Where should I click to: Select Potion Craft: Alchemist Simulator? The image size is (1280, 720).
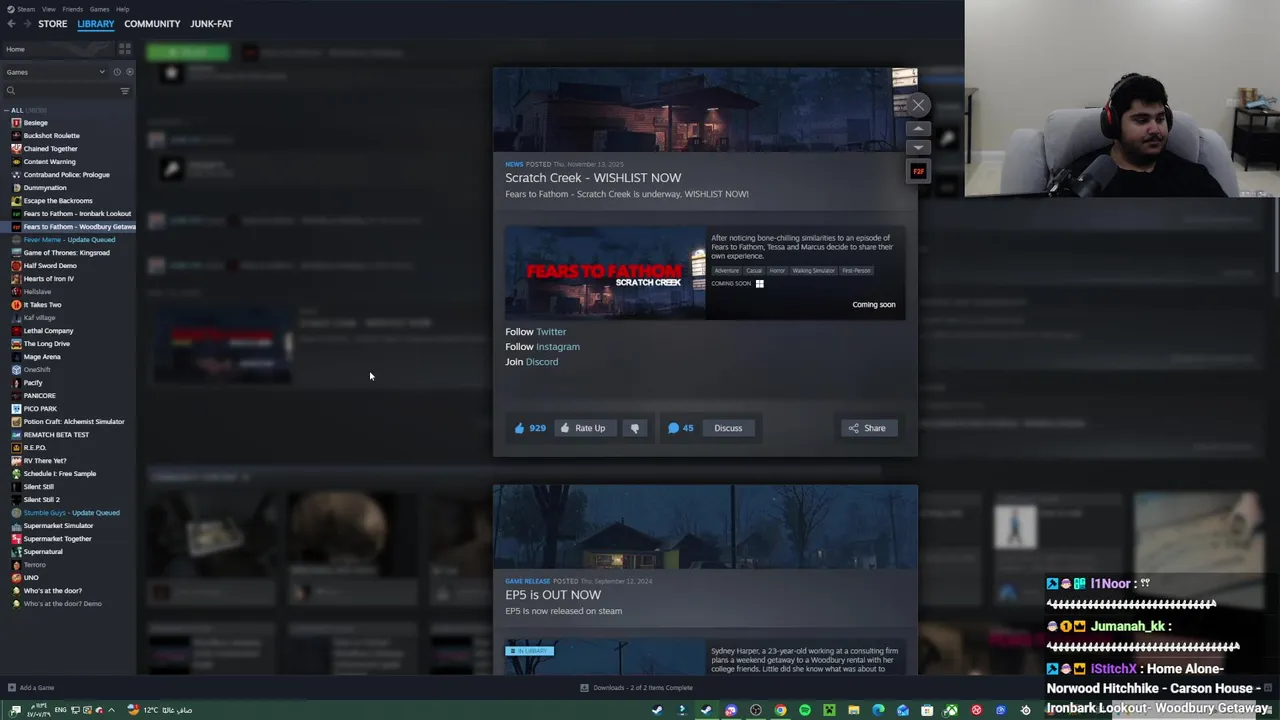tap(74, 422)
